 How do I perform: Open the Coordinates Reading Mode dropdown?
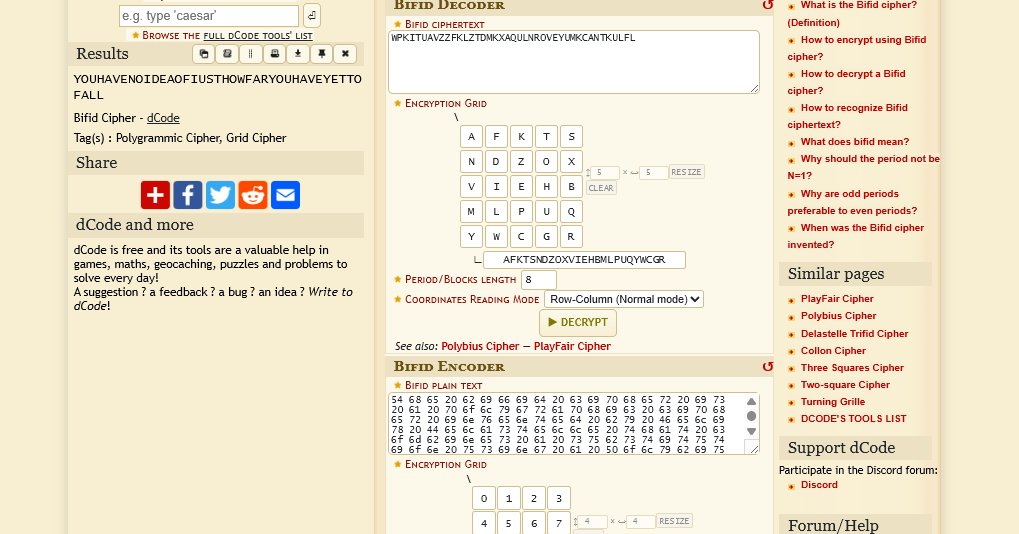tap(624, 299)
